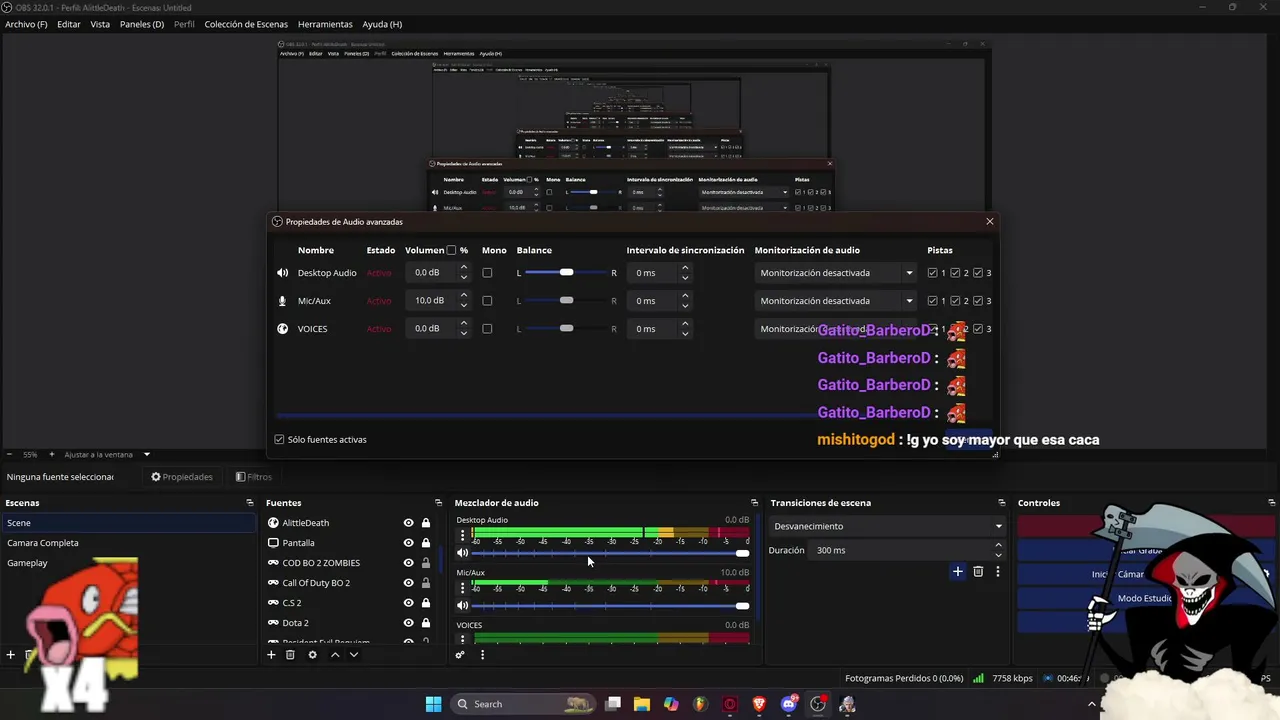Toggle lock on Call Of Duty BO 2
Screen dimensions: 1280x720
[426, 583]
